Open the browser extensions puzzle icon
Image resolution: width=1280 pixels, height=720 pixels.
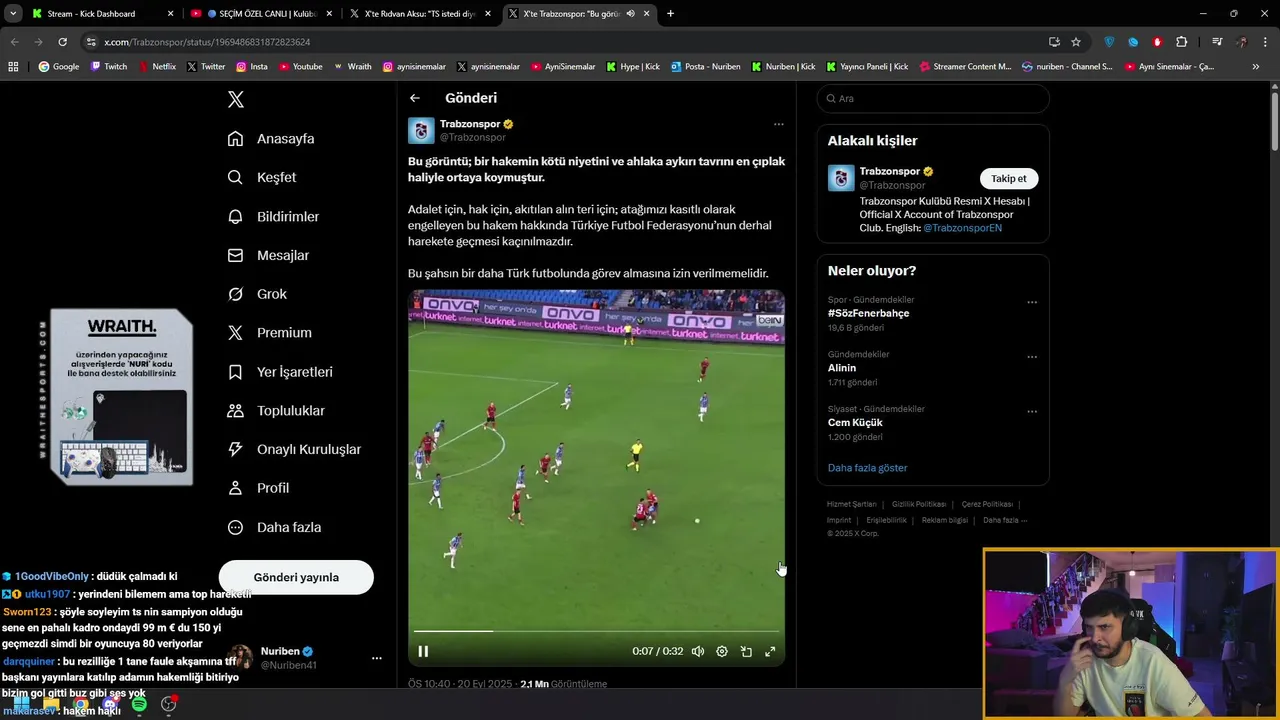(x=1181, y=42)
